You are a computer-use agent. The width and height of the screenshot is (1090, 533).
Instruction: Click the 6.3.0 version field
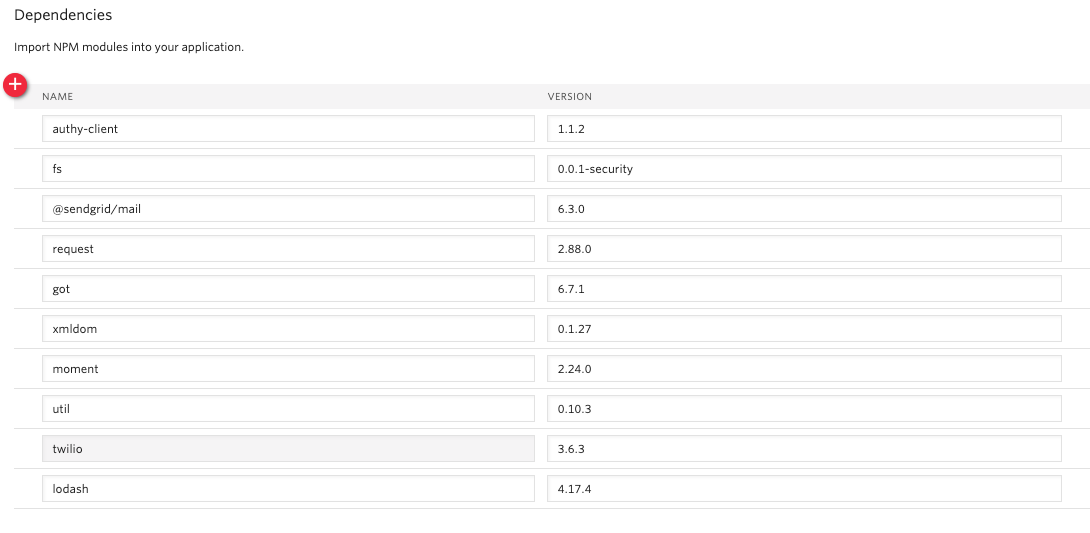pos(804,208)
